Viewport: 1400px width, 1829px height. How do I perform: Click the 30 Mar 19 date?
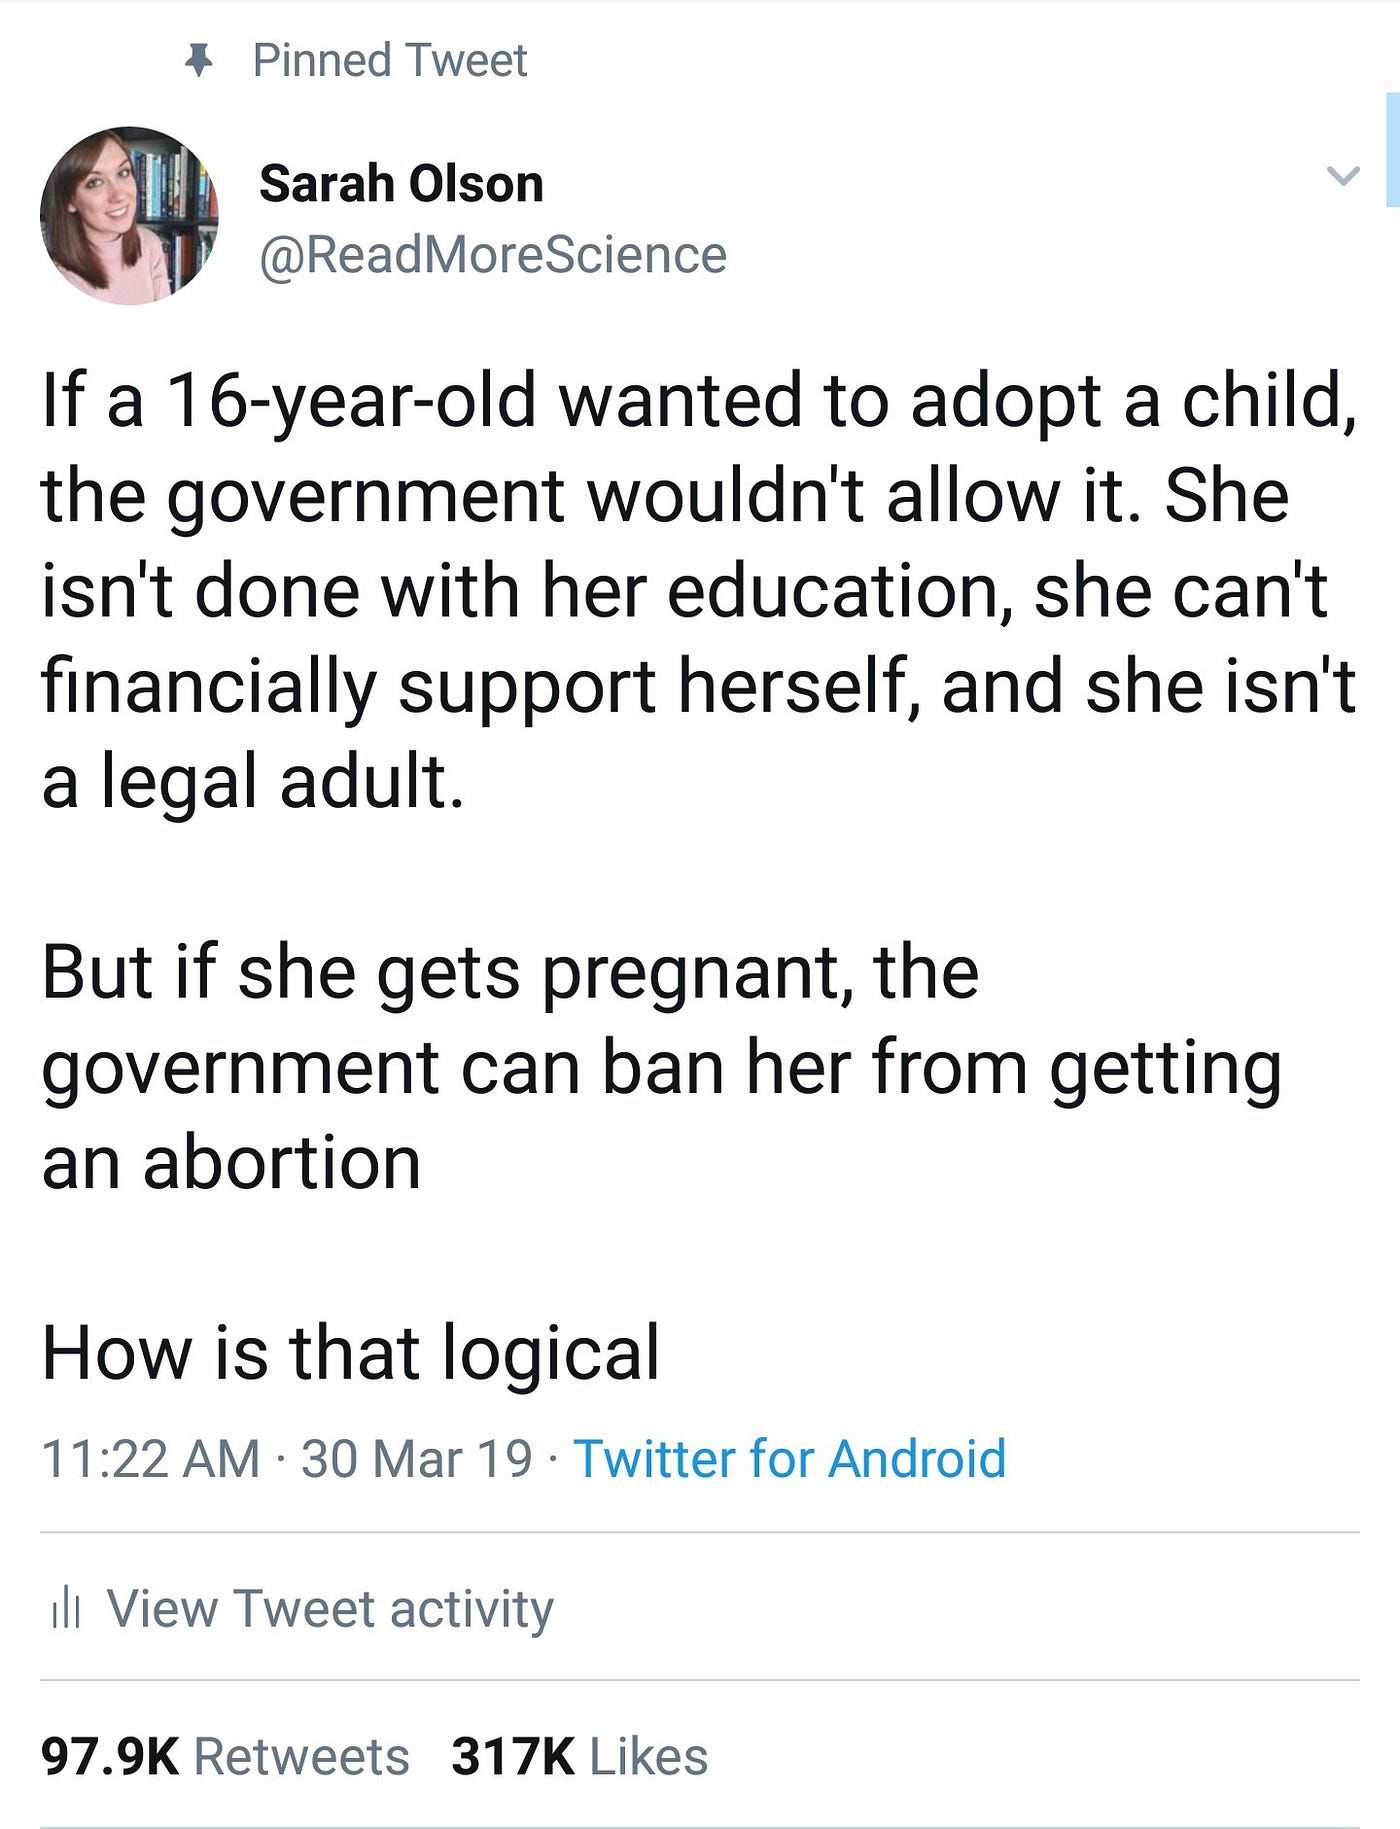417,1458
